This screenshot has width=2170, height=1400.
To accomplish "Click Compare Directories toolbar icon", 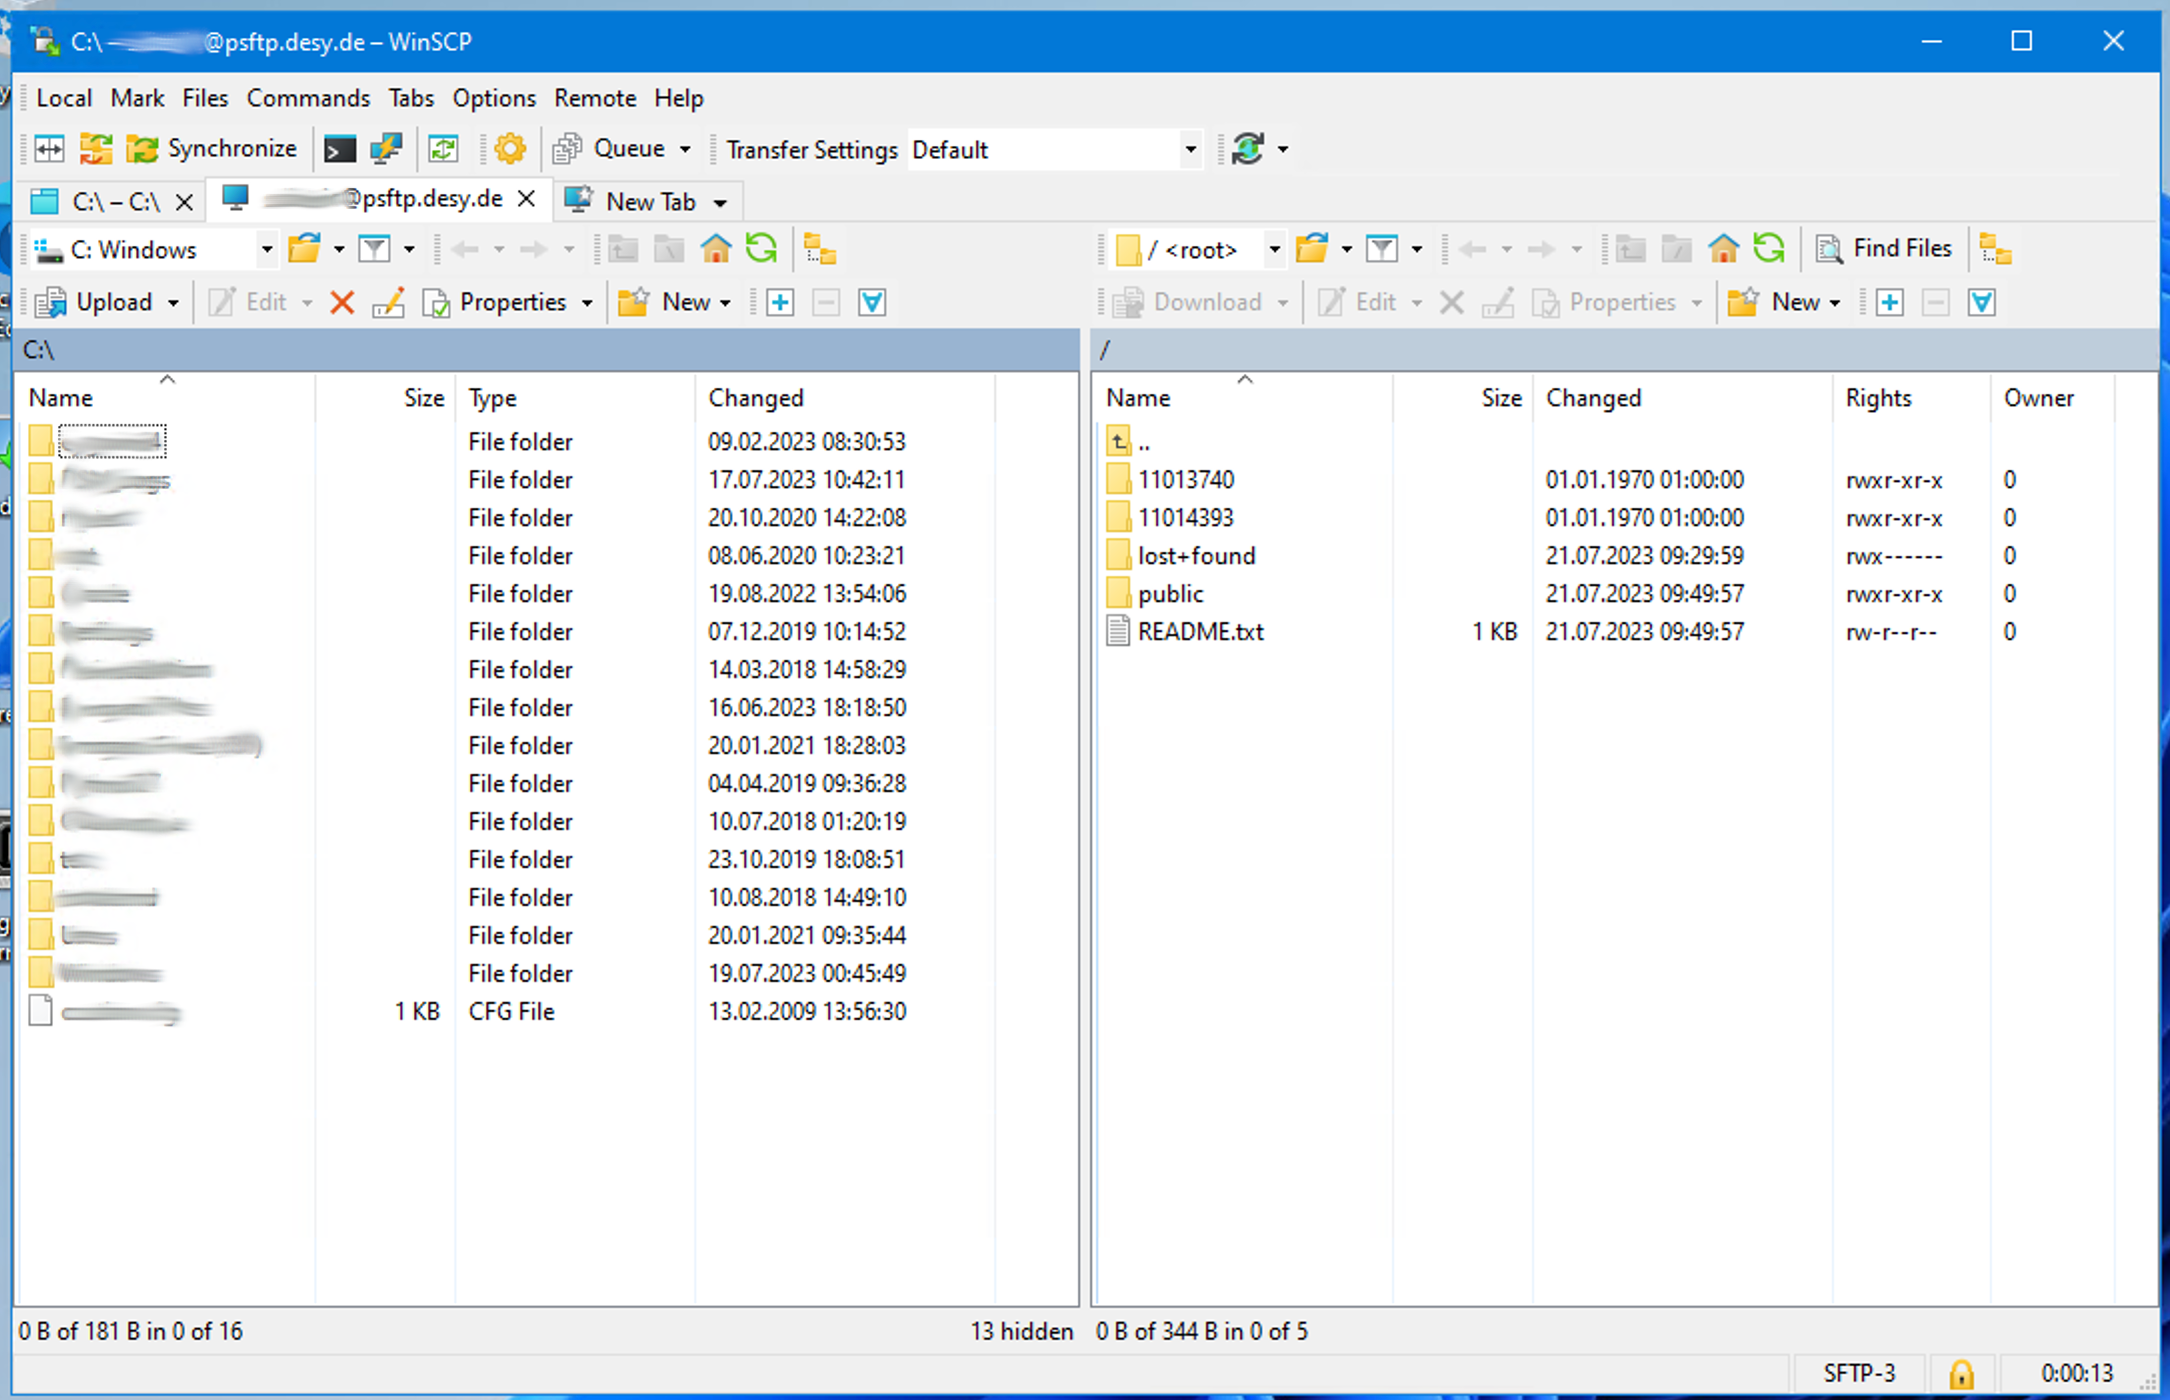I will coord(49,150).
